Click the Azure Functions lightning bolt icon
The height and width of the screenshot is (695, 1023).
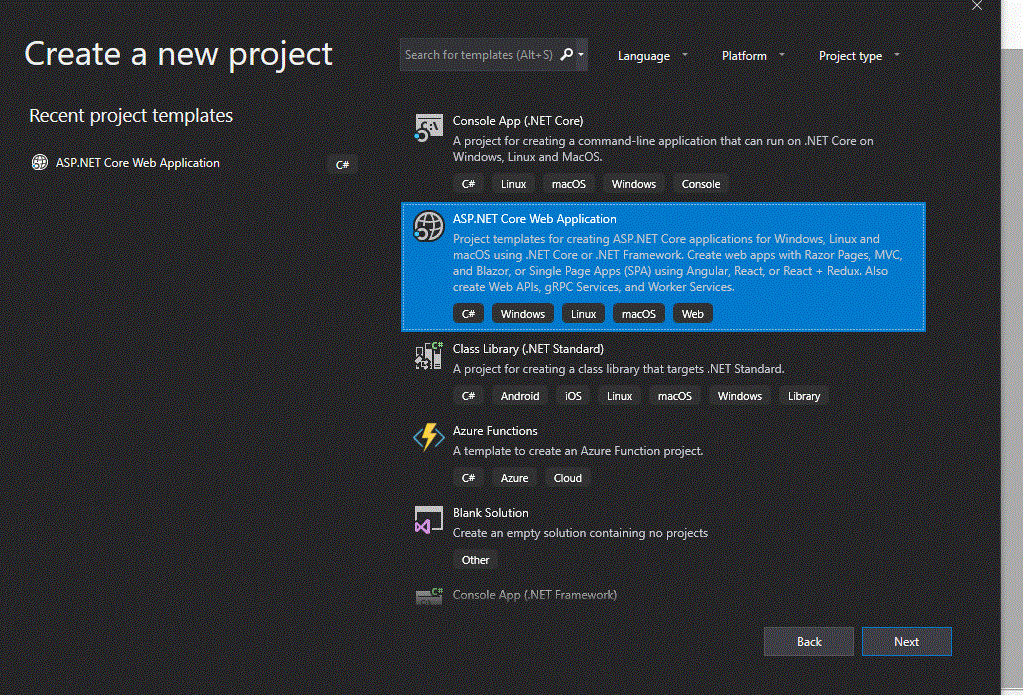[428, 437]
